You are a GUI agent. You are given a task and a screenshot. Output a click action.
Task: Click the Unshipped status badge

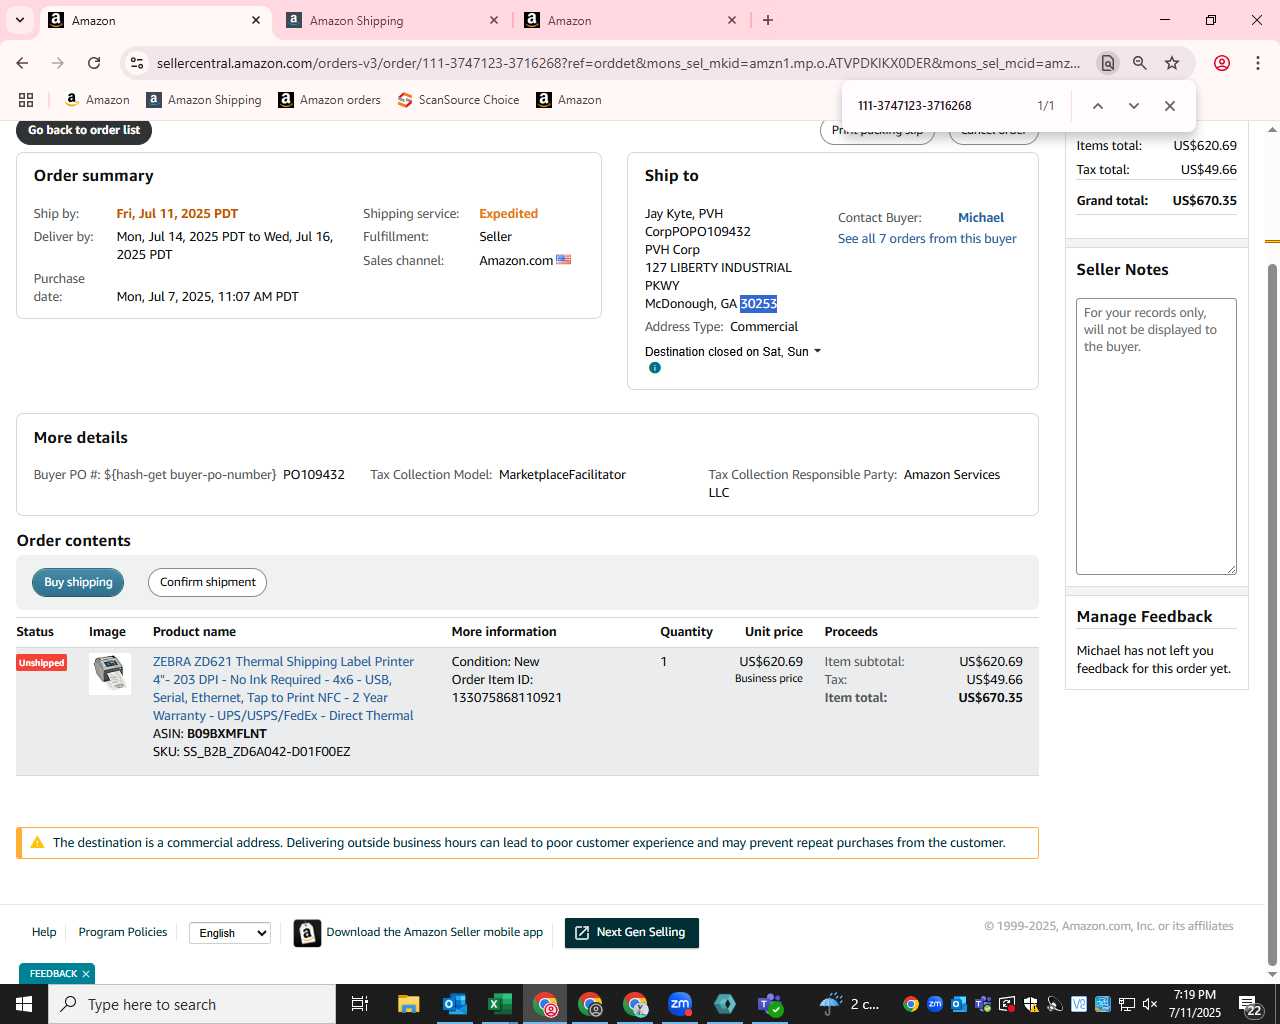[41, 663]
